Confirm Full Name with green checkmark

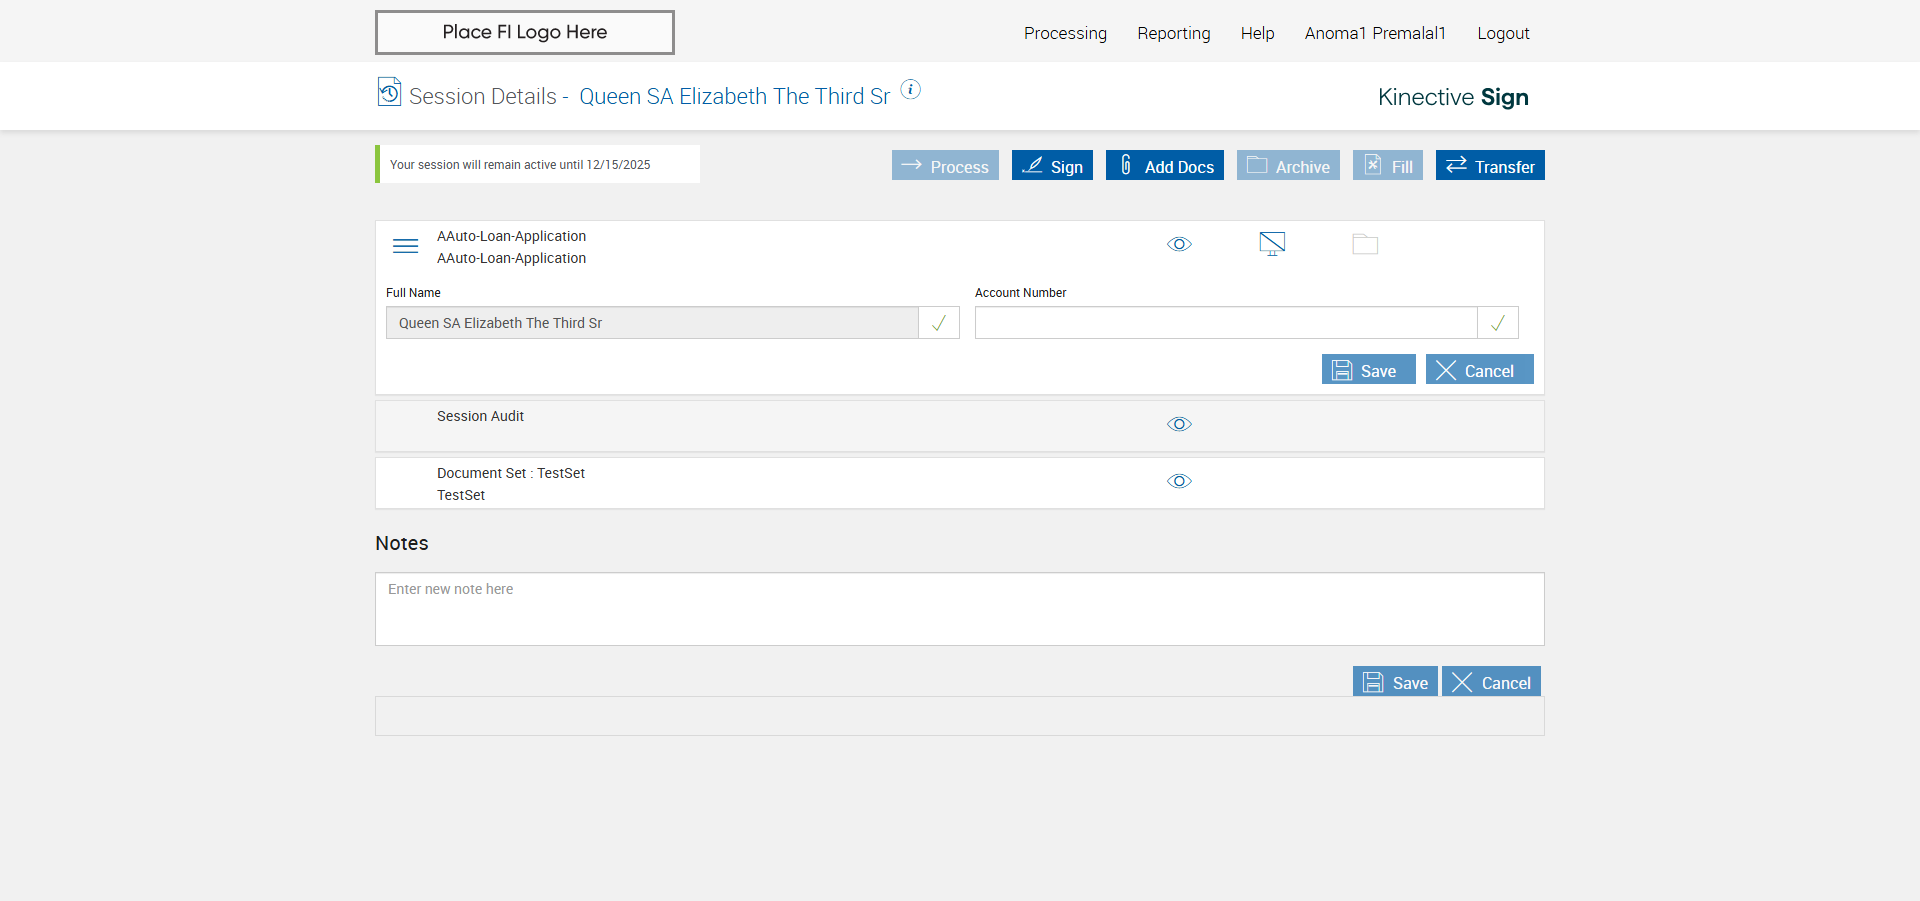pyautogui.click(x=939, y=323)
